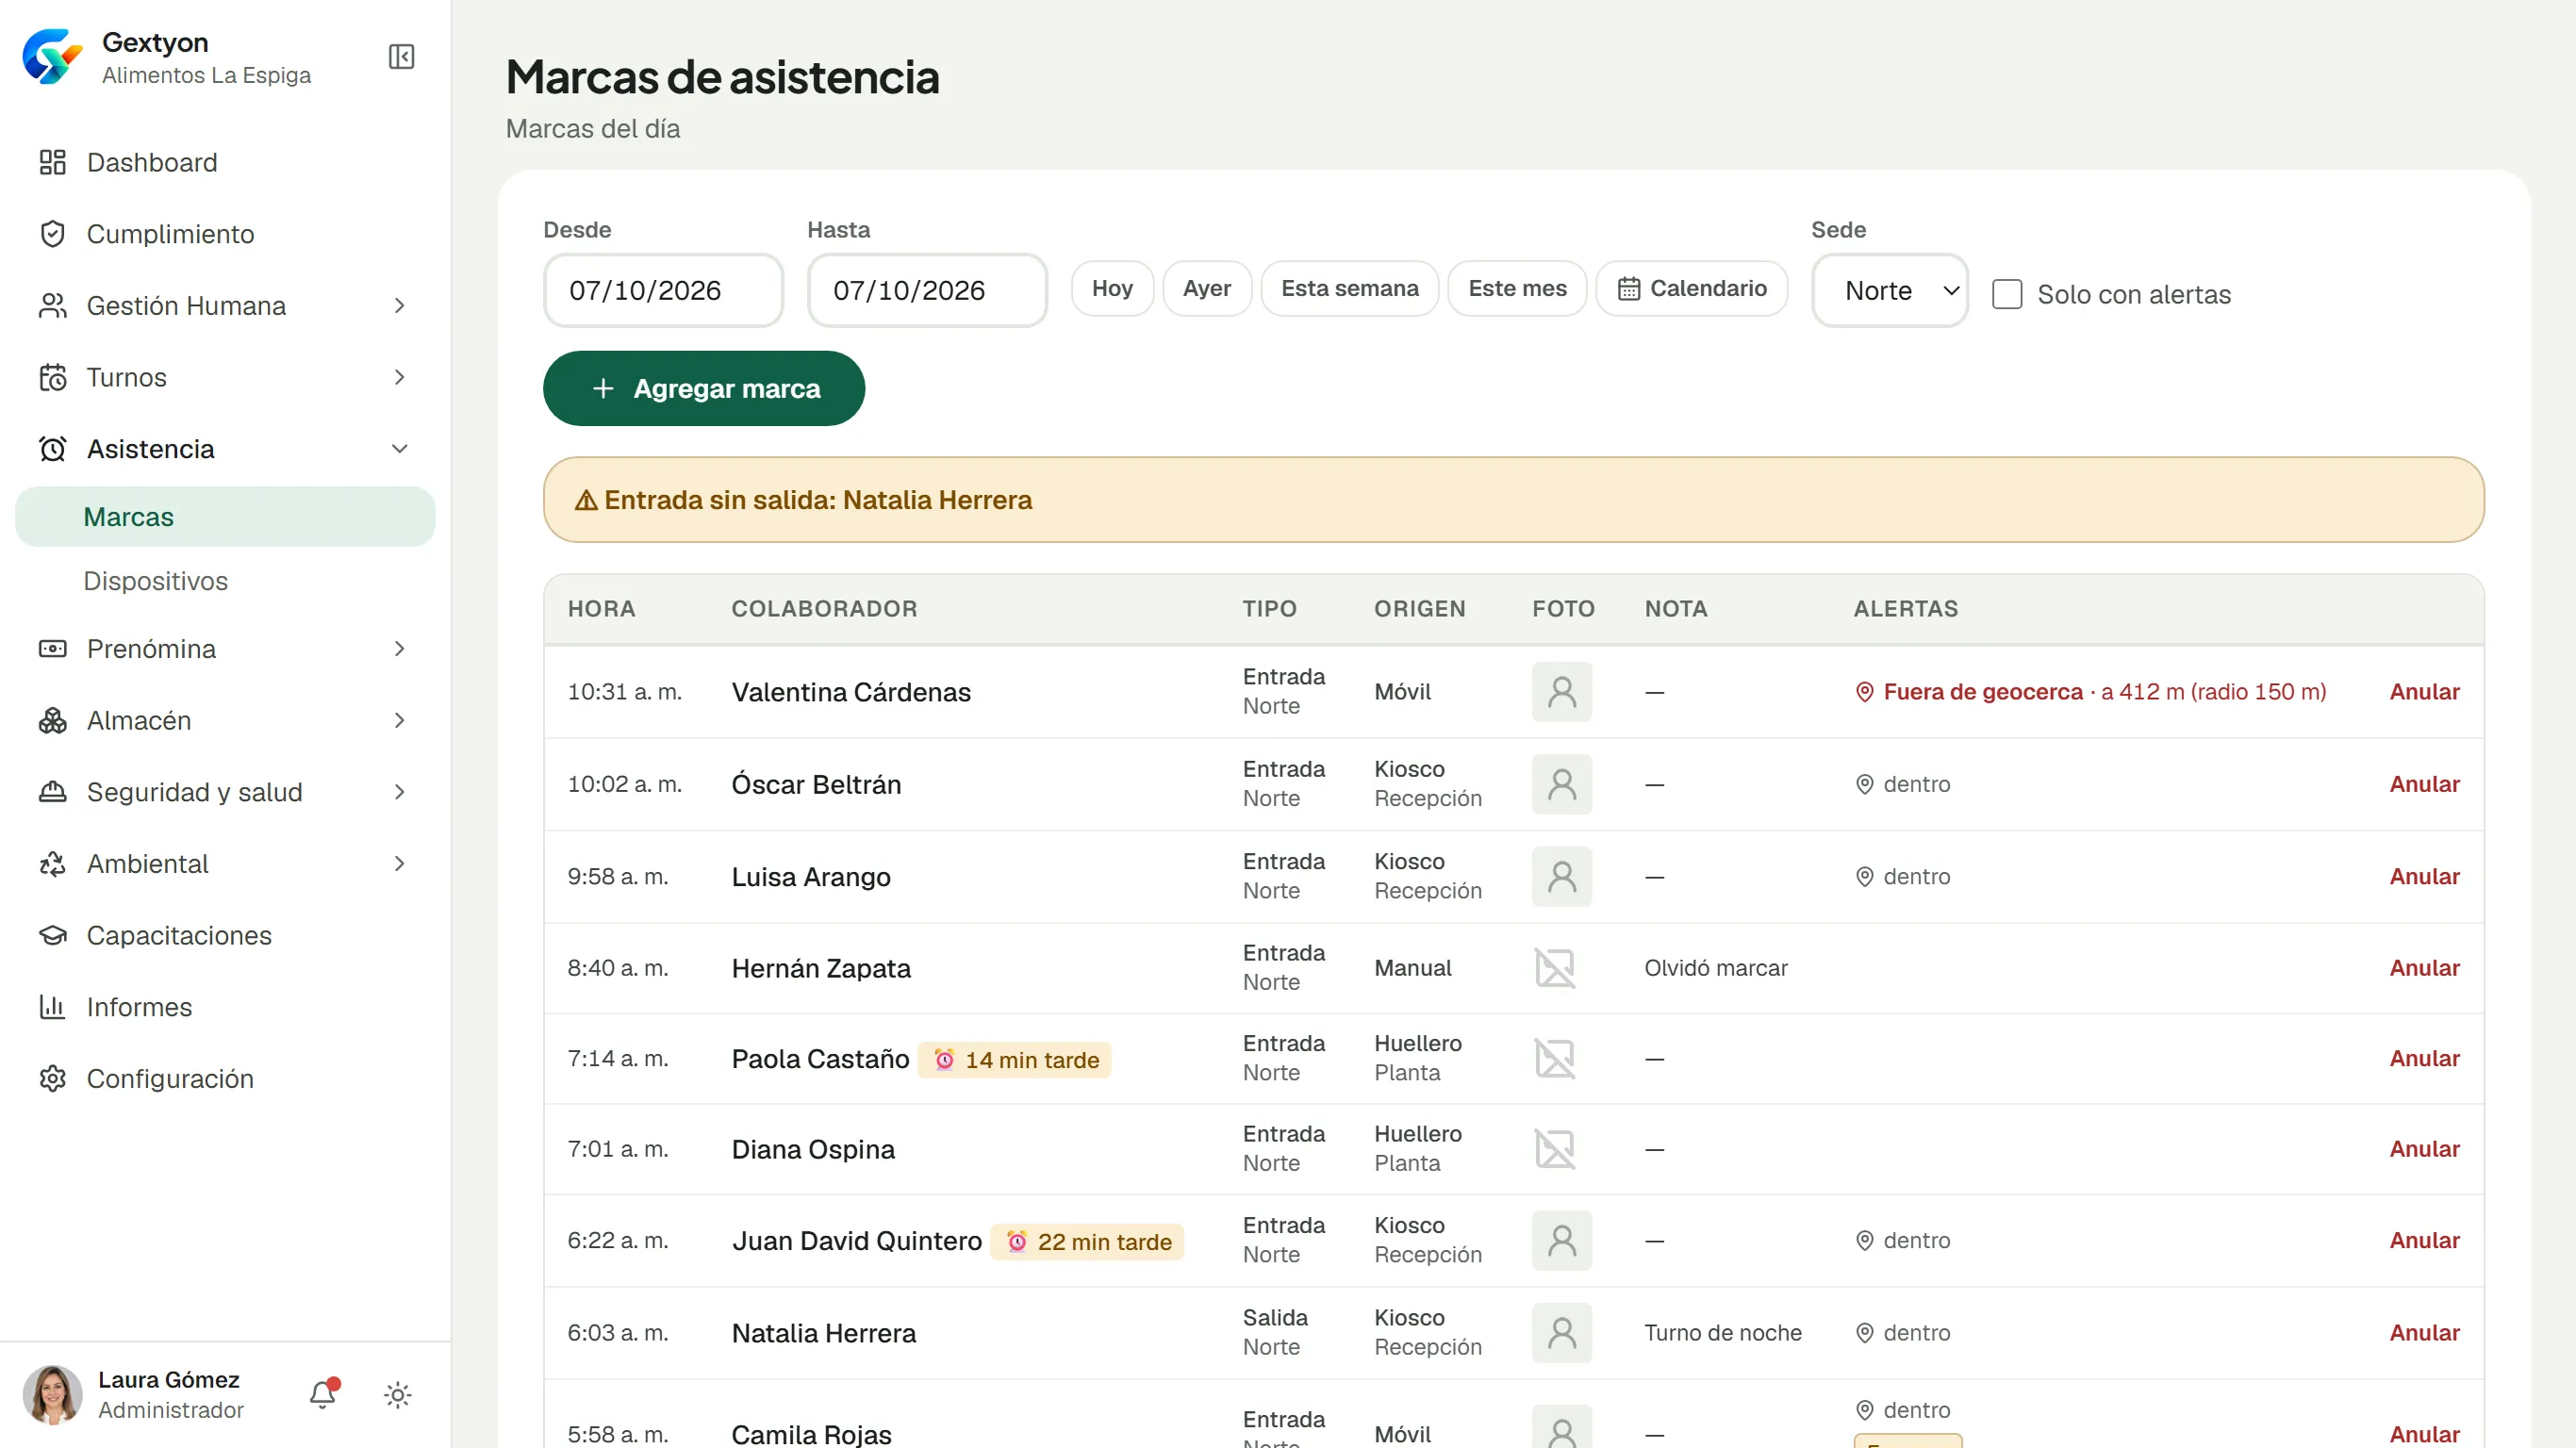Screen dimensions: 2576x1448
Task: Click the Capacitaciones graduation cap icon
Action: tap(52, 935)
